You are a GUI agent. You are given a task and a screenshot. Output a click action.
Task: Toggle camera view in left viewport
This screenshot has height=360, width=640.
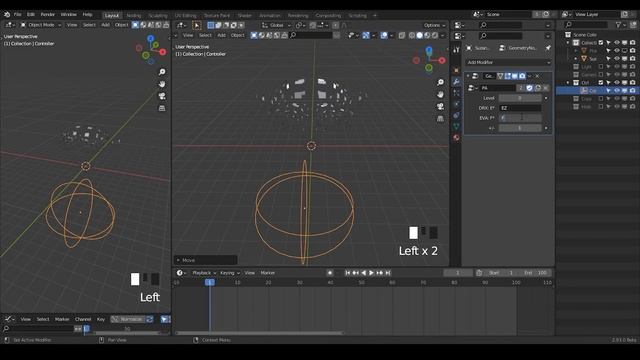(162, 96)
